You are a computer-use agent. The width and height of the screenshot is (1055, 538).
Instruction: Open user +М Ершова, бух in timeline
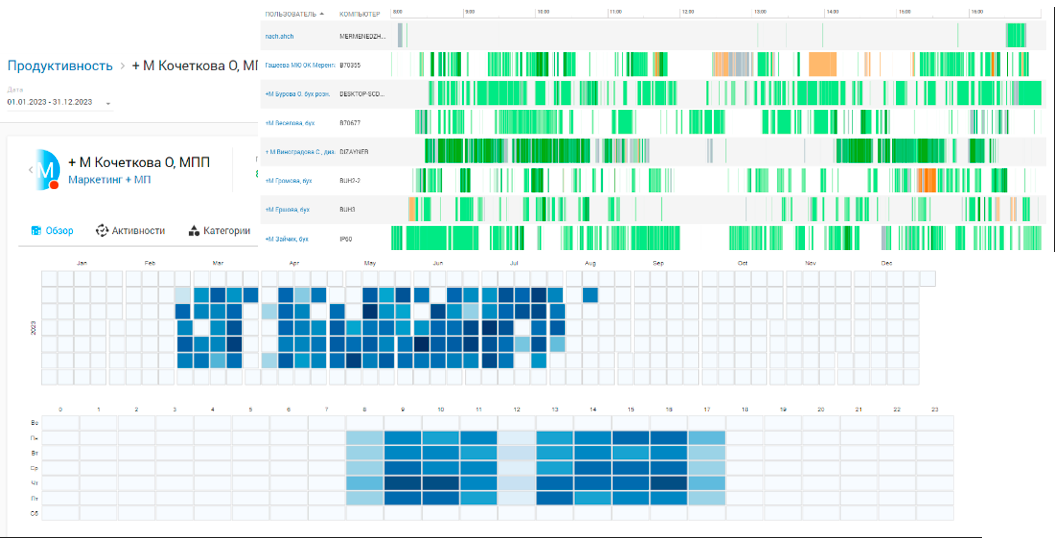point(287,210)
